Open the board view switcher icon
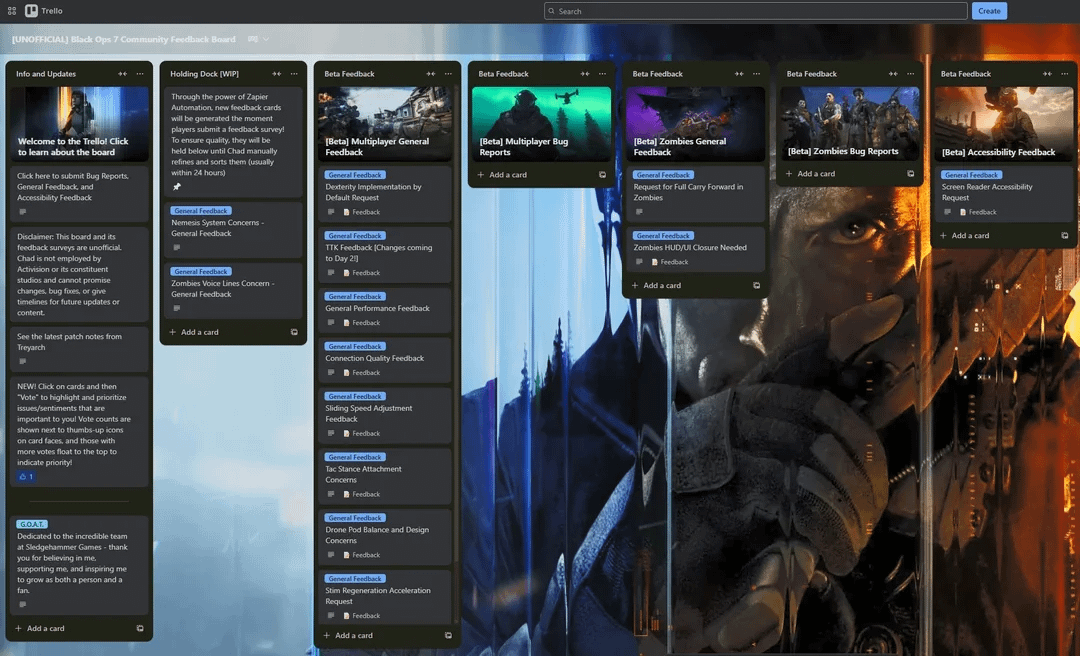This screenshot has width=1080, height=656. point(253,39)
